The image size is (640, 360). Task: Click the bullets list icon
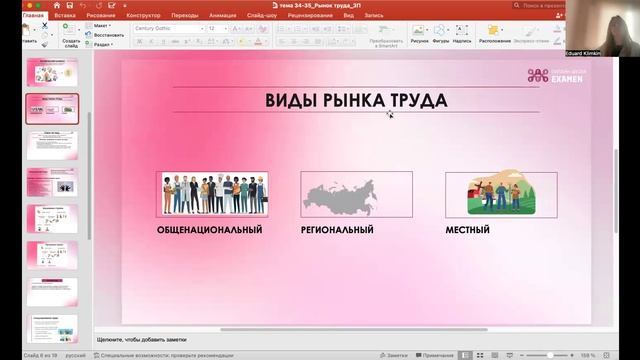[281, 29]
